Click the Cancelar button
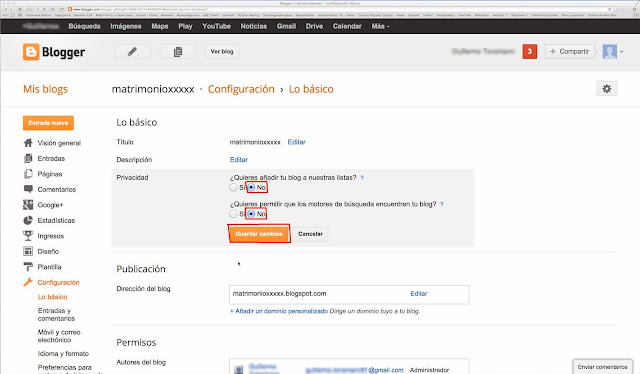This screenshot has height=374, width=640. click(310, 234)
